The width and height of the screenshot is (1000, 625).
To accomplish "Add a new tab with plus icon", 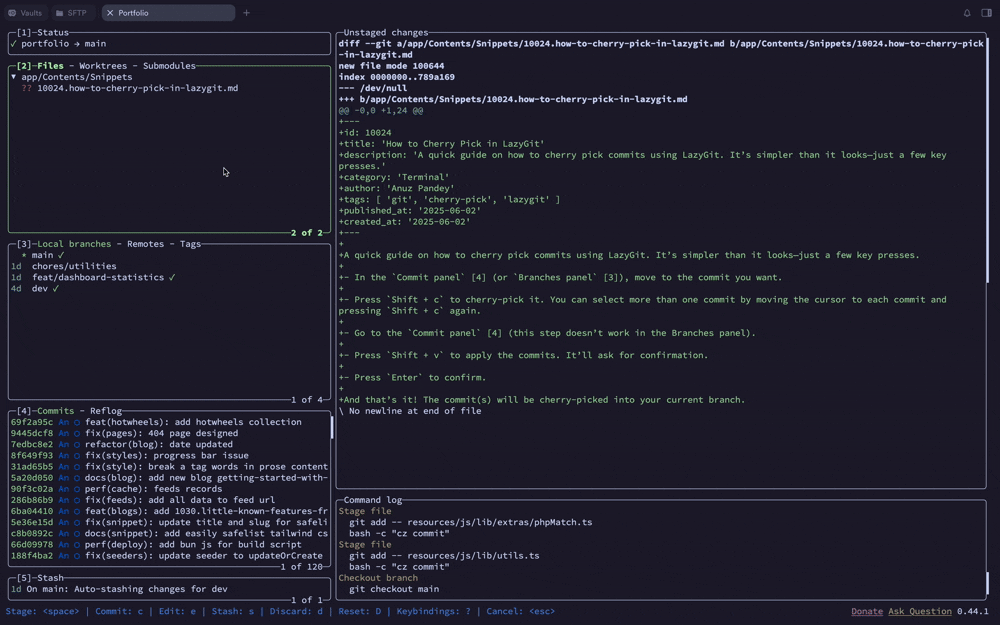I will [x=246, y=13].
